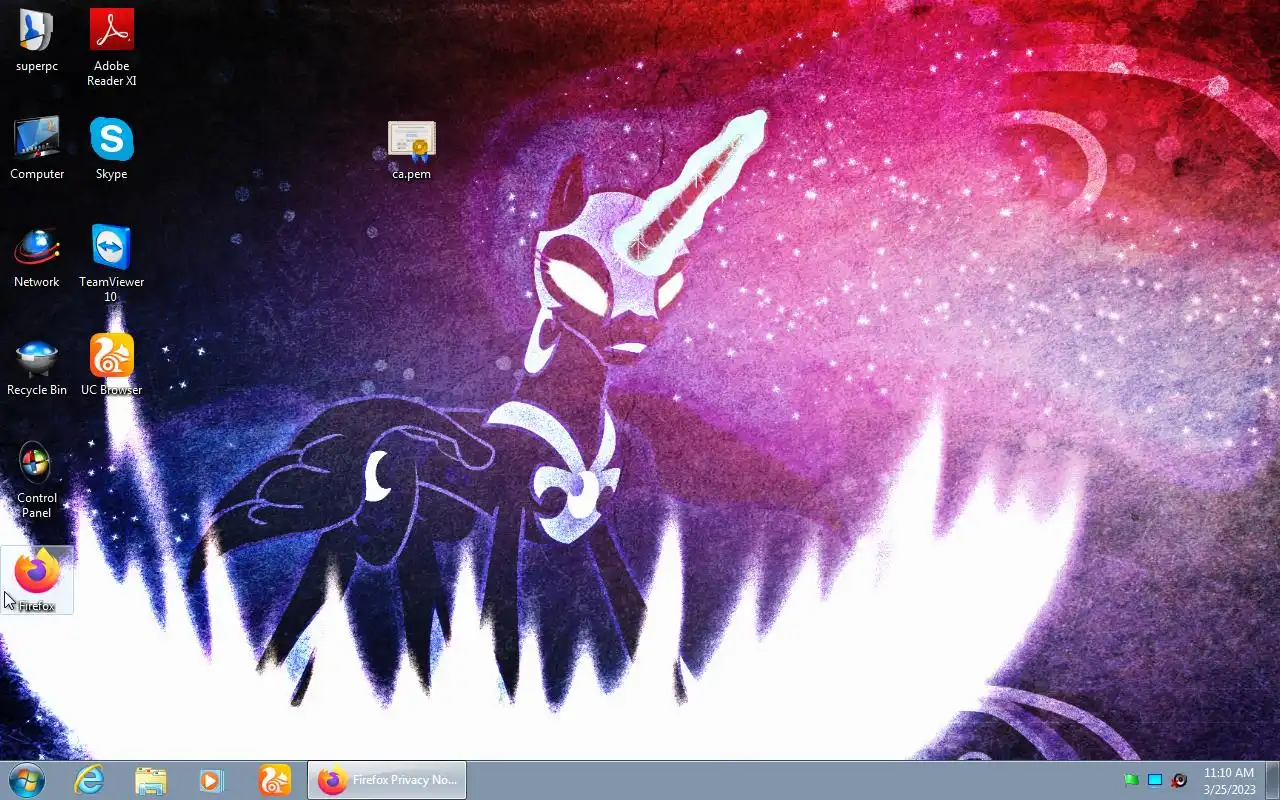Select the ca.pem certificate file
The height and width of the screenshot is (800, 1280).
412,150
